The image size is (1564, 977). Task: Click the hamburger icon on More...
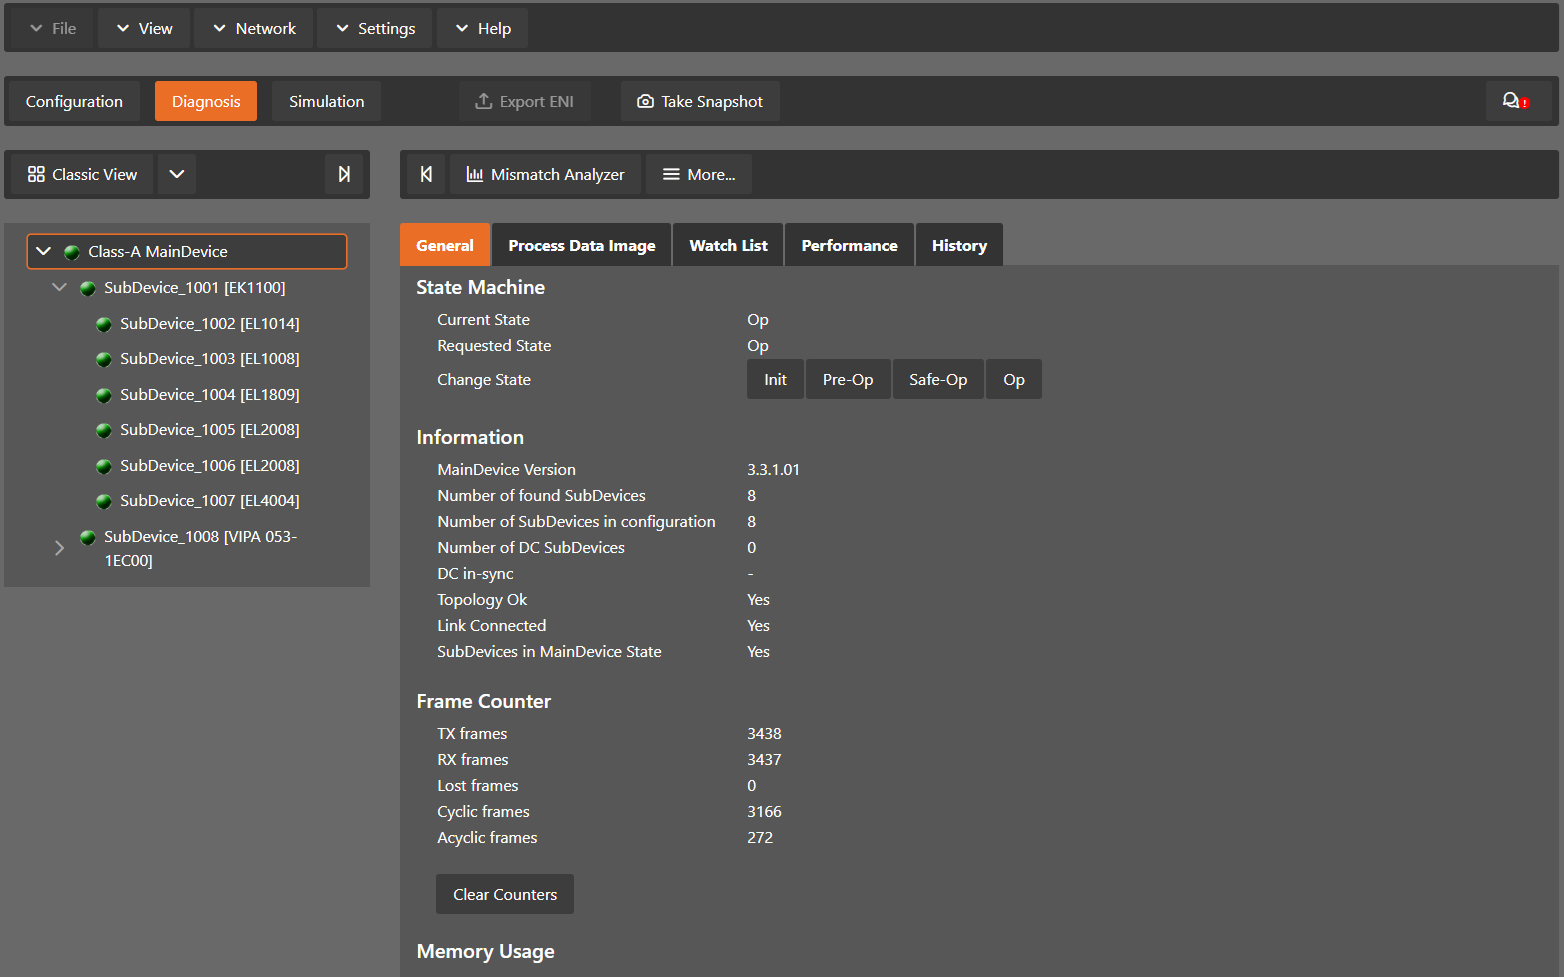(x=671, y=174)
